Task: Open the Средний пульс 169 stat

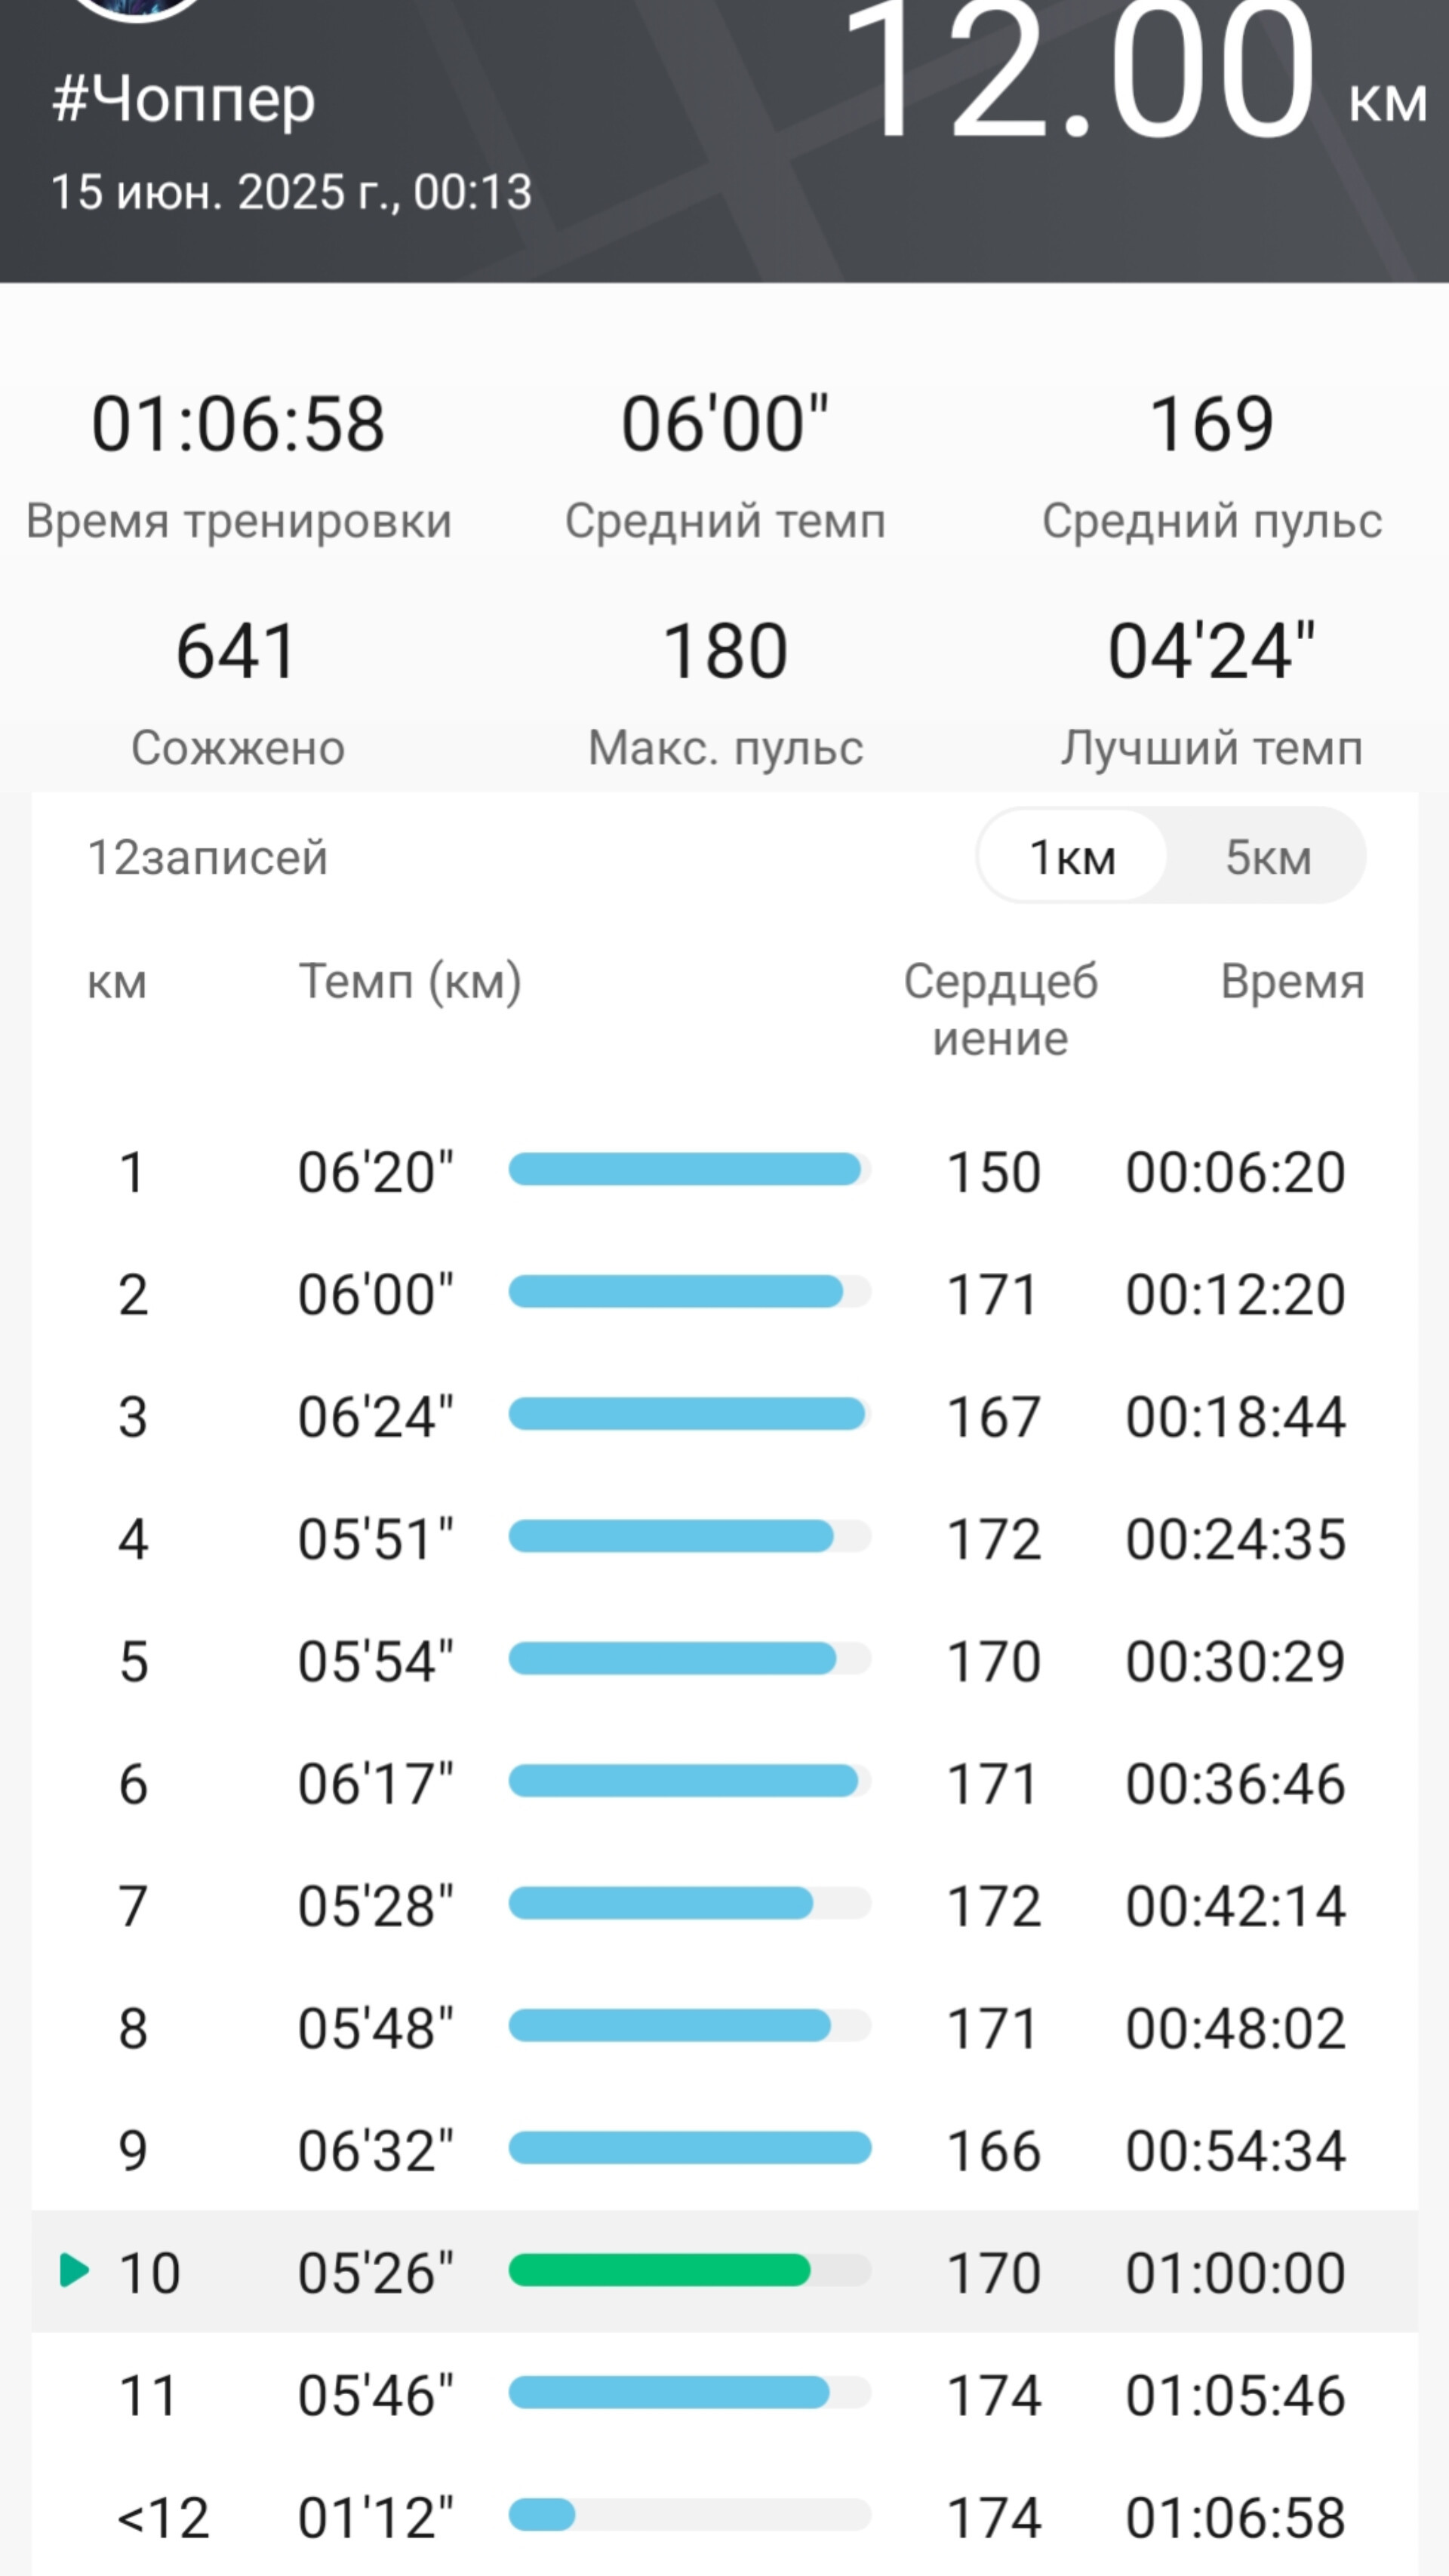Action: pyautogui.click(x=1212, y=465)
